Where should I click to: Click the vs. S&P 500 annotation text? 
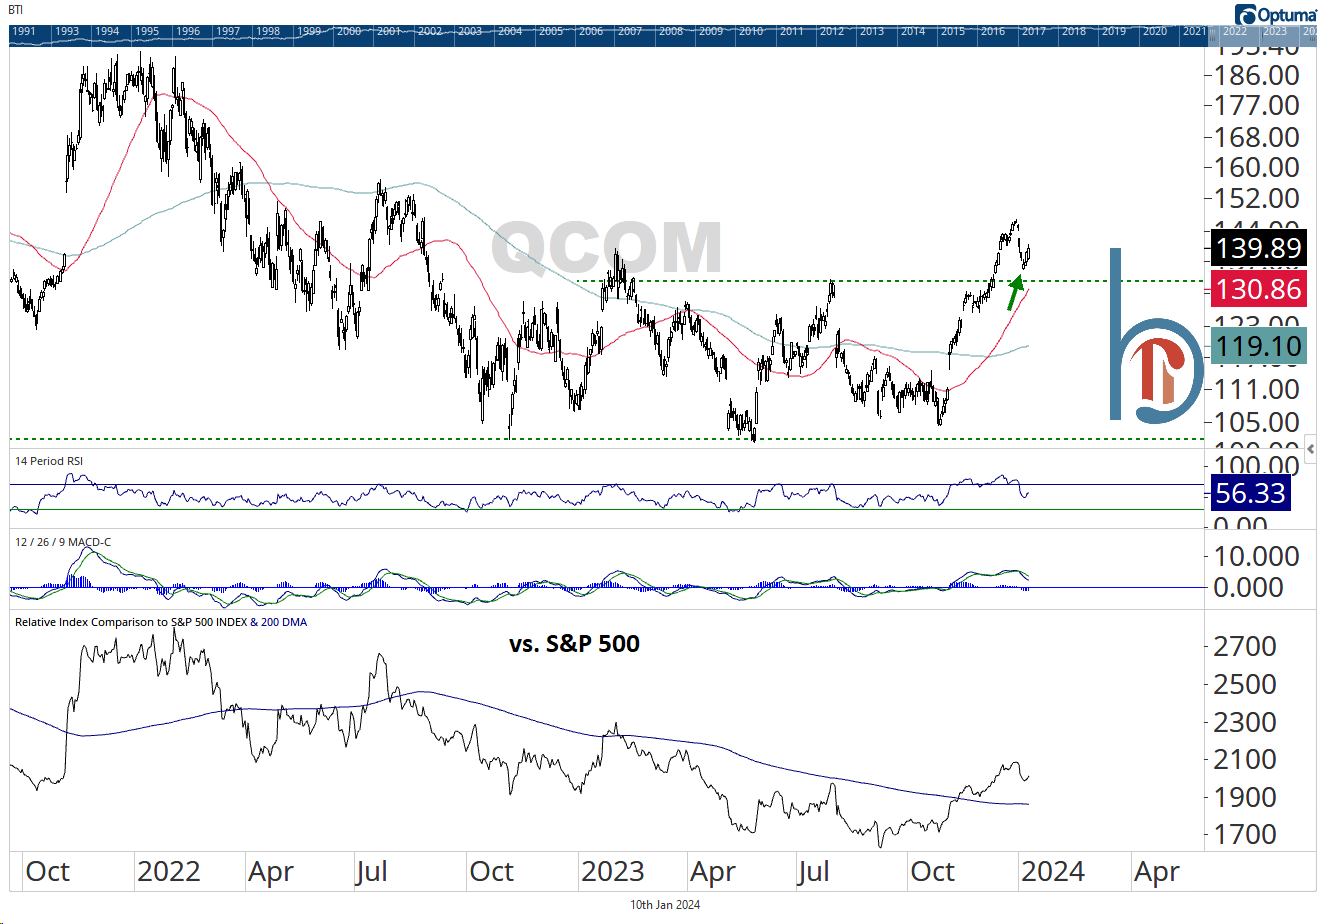(x=574, y=644)
